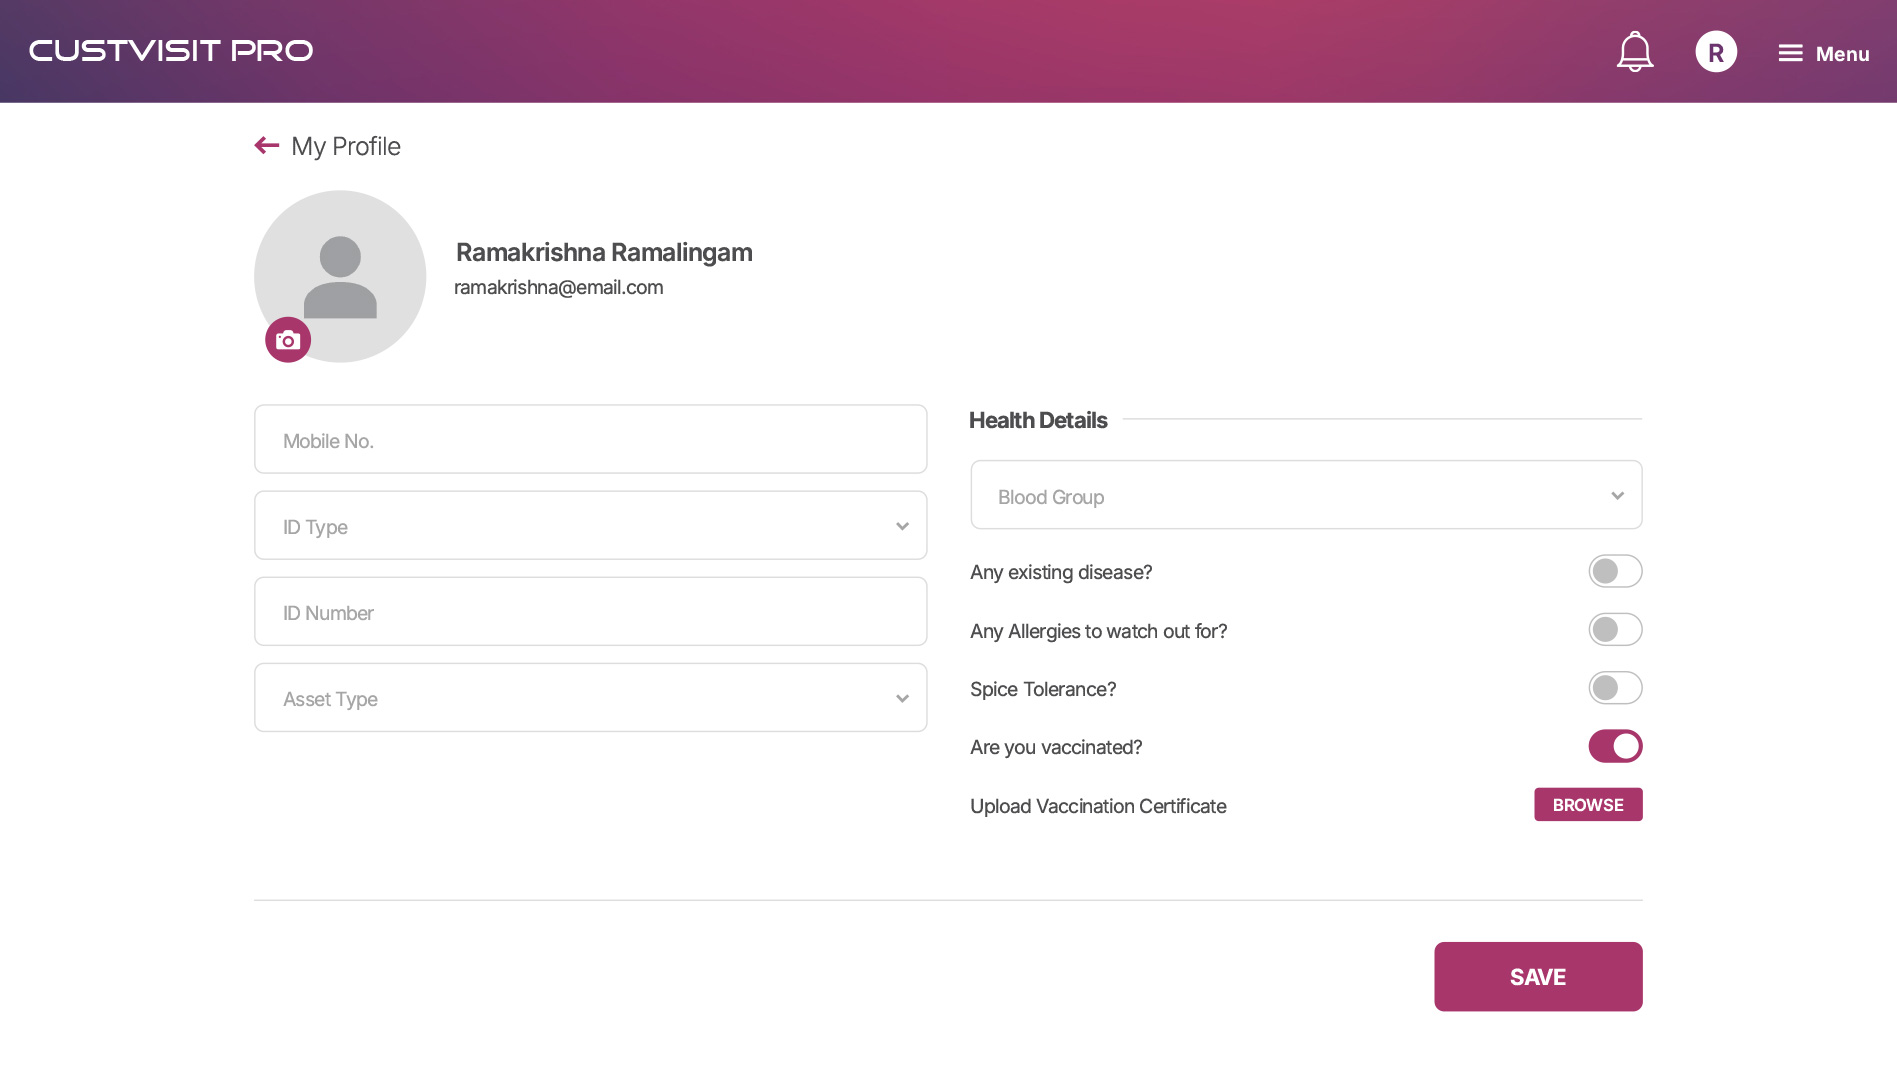Click the ramakrishna@email.com address
Image resolution: width=1897 pixels, height=1067 pixels.
click(558, 288)
